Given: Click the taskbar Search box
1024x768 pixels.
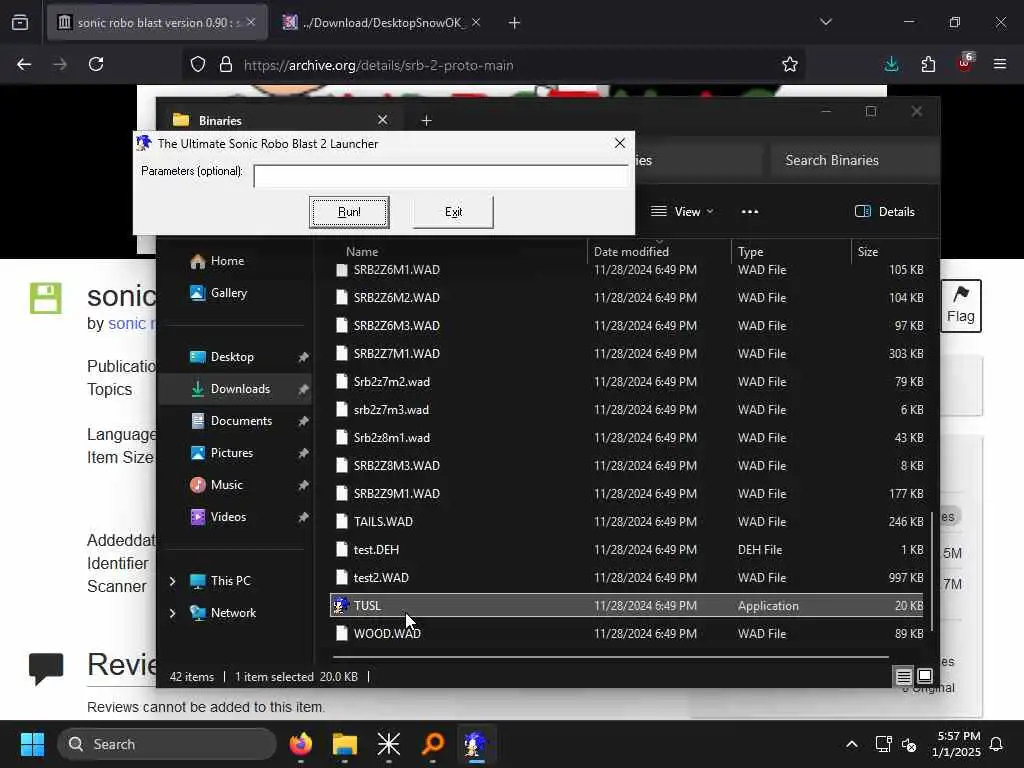Looking at the screenshot, I should pyautogui.click(x=167, y=744).
